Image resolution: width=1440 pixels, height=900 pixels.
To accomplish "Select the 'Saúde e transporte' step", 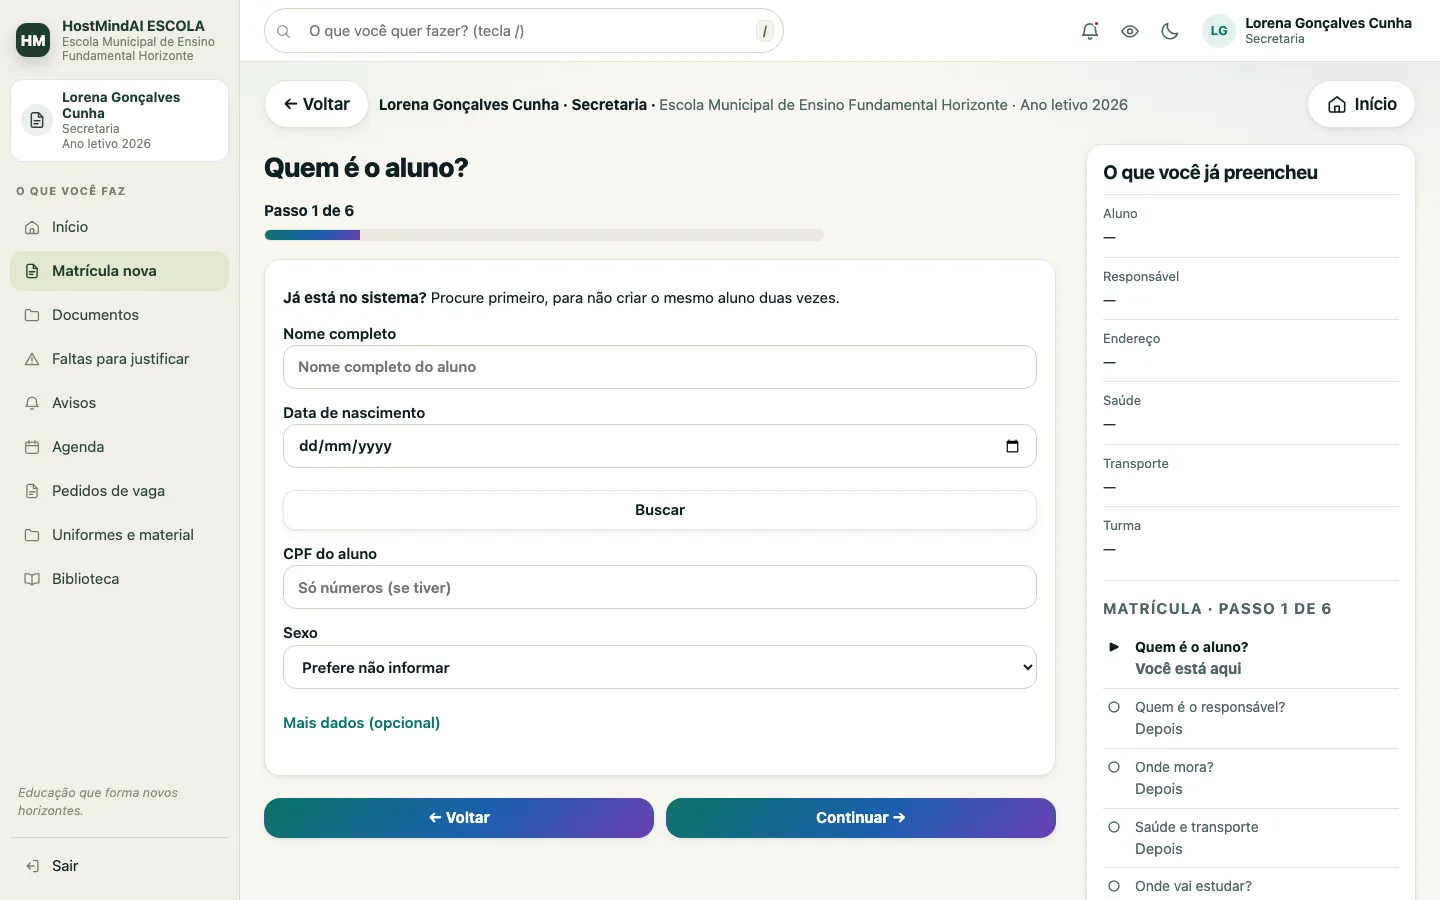I will pyautogui.click(x=1251, y=838).
